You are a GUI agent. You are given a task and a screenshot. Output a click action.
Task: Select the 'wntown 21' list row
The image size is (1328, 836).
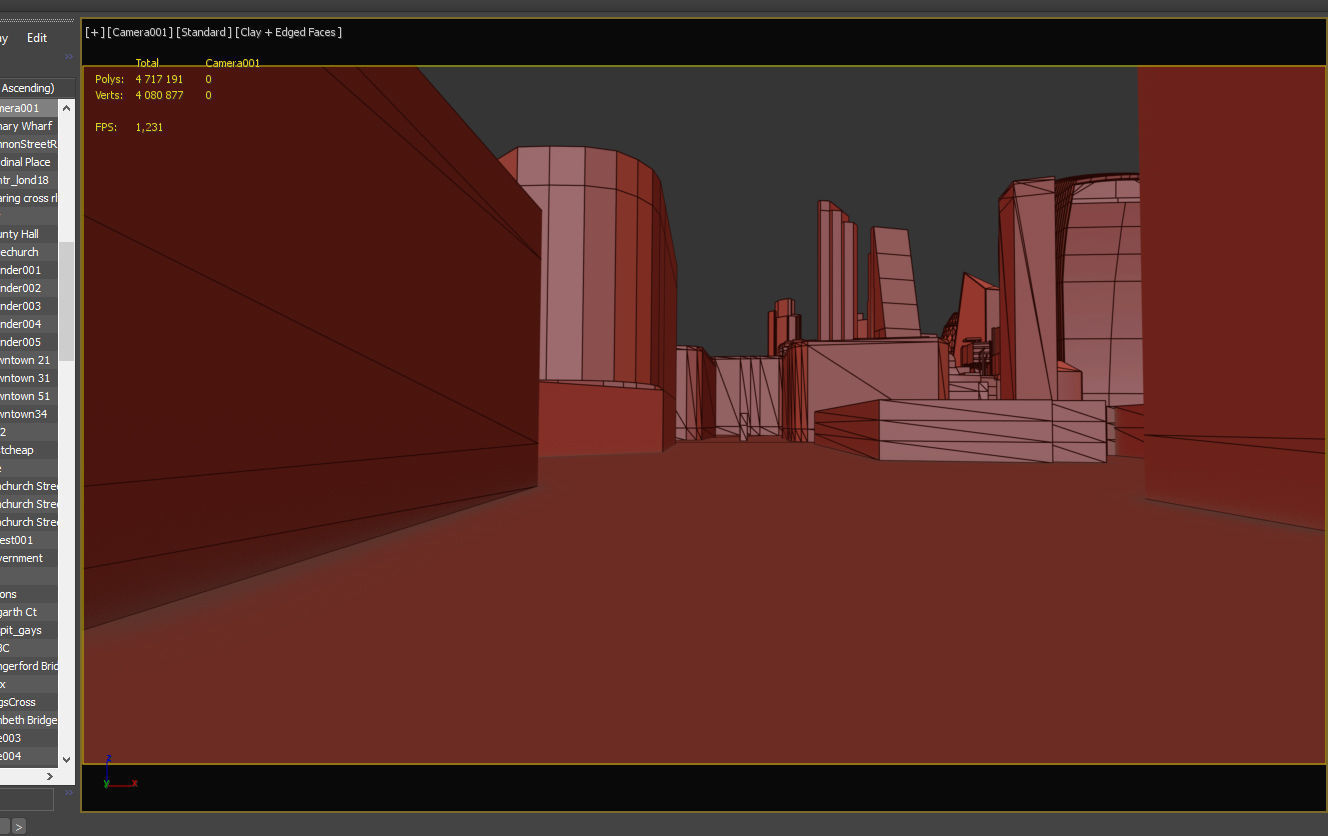(29, 360)
